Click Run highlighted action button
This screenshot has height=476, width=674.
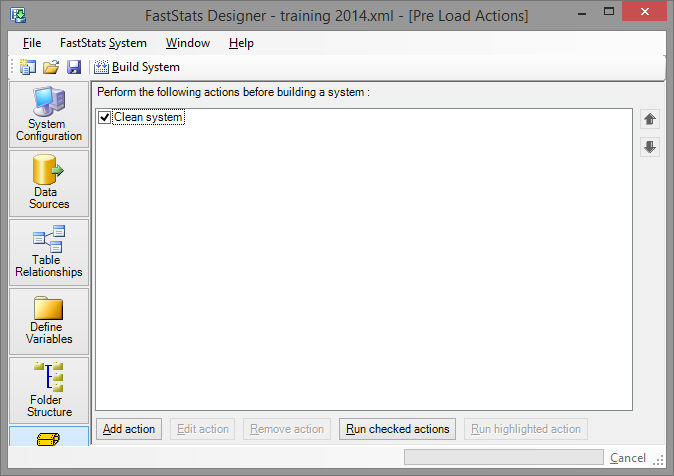[526, 429]
